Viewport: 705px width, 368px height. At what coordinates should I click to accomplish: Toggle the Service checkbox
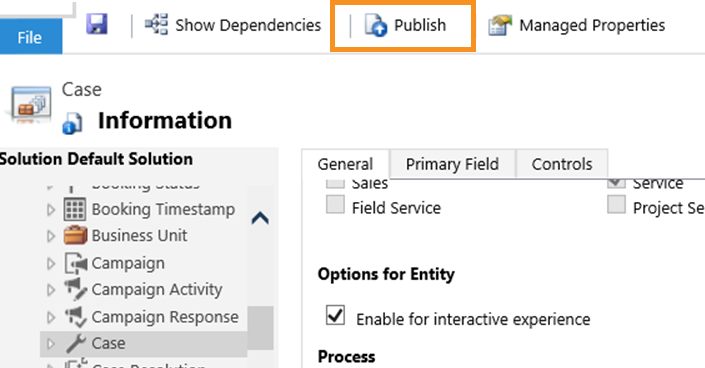pyautogui.click(x=616, y=183)
